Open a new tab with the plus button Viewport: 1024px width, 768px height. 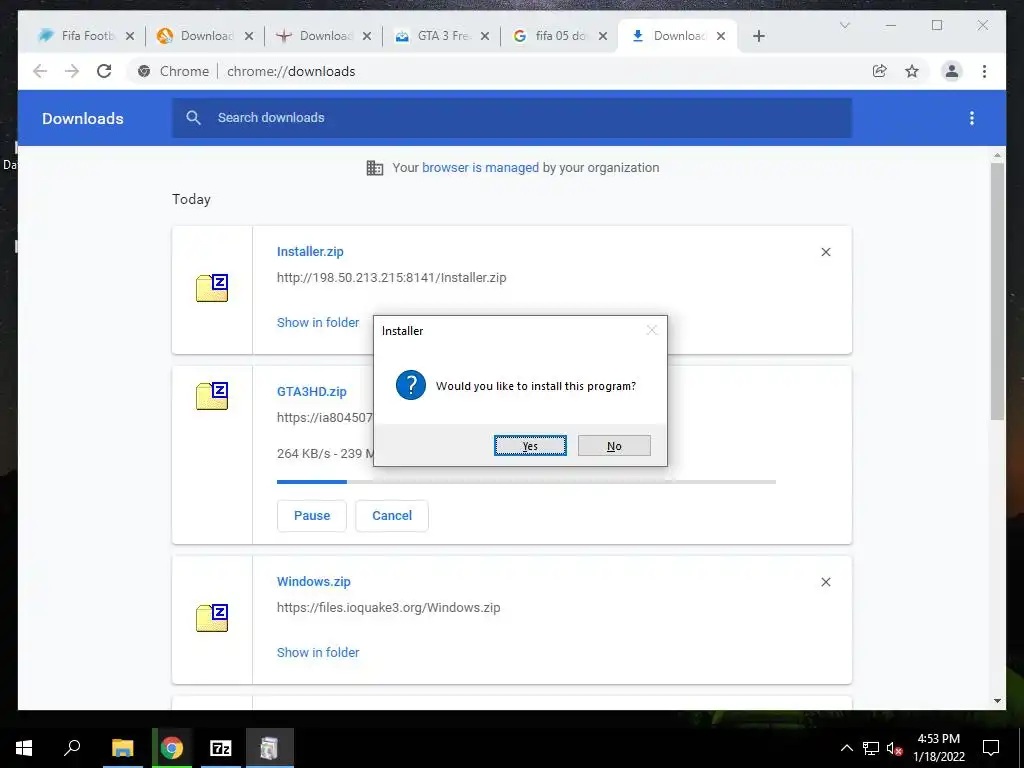click(758, 36)
